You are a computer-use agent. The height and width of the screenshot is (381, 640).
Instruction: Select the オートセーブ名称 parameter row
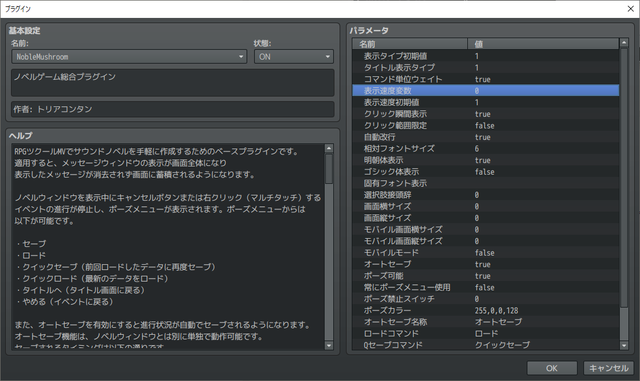(486, 322)
